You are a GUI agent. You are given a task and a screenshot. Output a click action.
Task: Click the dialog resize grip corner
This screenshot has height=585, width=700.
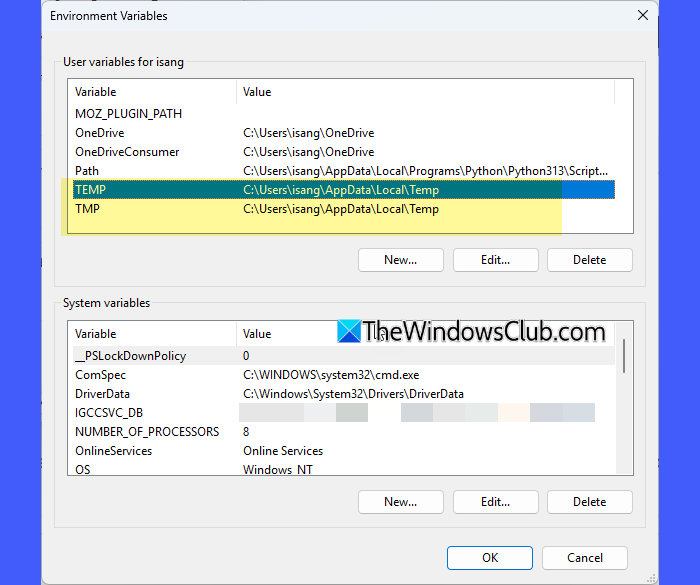[651, 578]
